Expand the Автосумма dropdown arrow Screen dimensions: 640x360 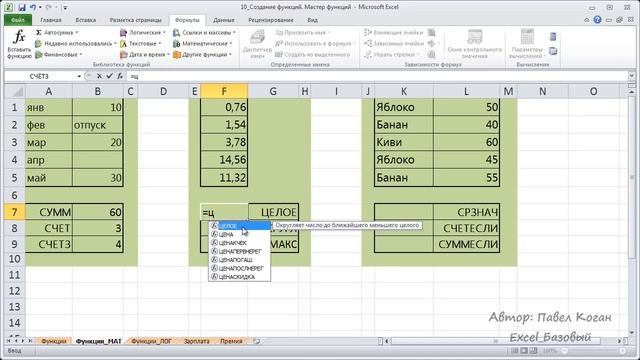coord(77,33)
